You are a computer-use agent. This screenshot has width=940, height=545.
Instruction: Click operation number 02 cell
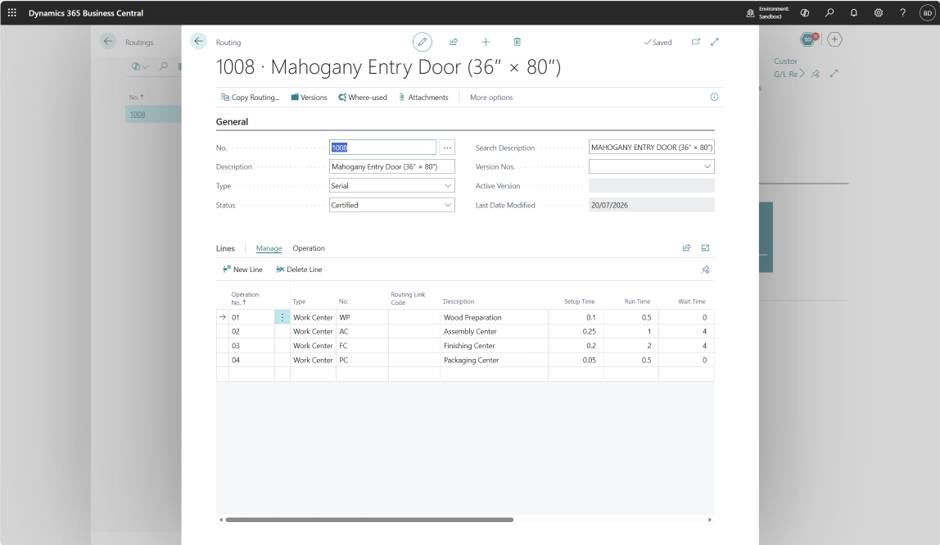251,332
